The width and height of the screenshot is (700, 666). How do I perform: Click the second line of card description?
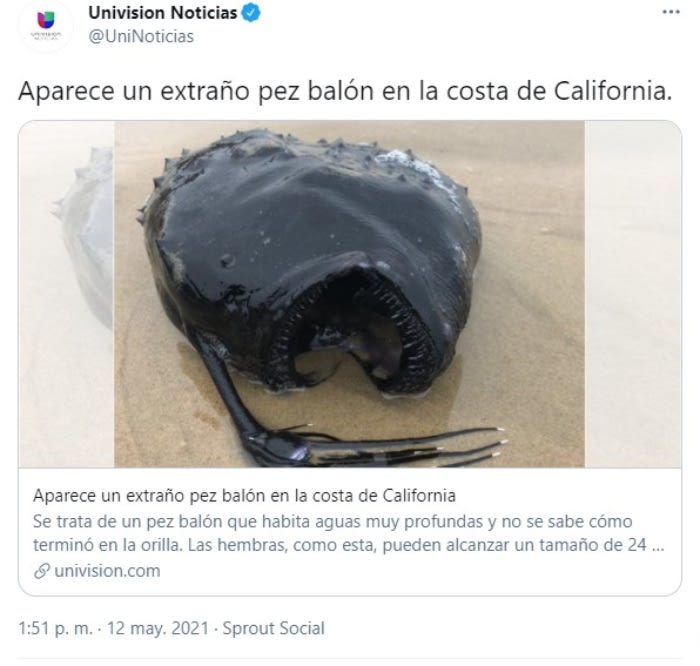point(349,545)
